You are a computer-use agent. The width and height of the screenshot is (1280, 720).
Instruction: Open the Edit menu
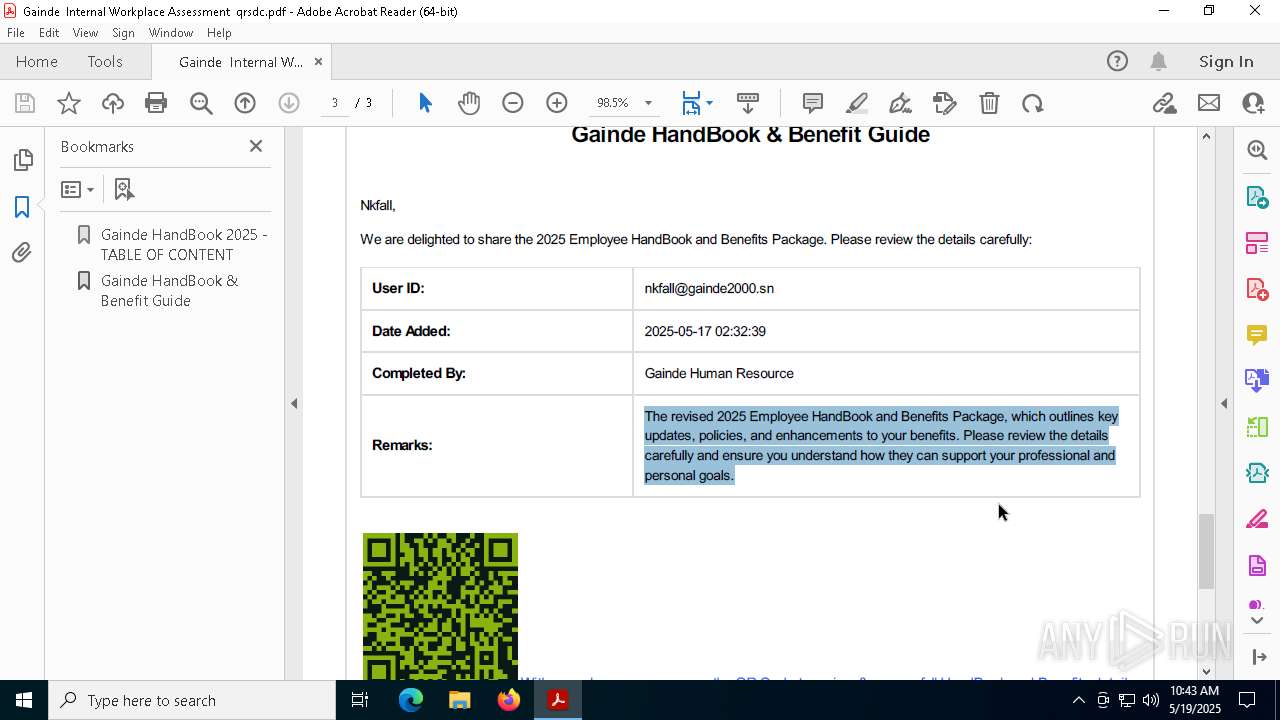[49, 33]
